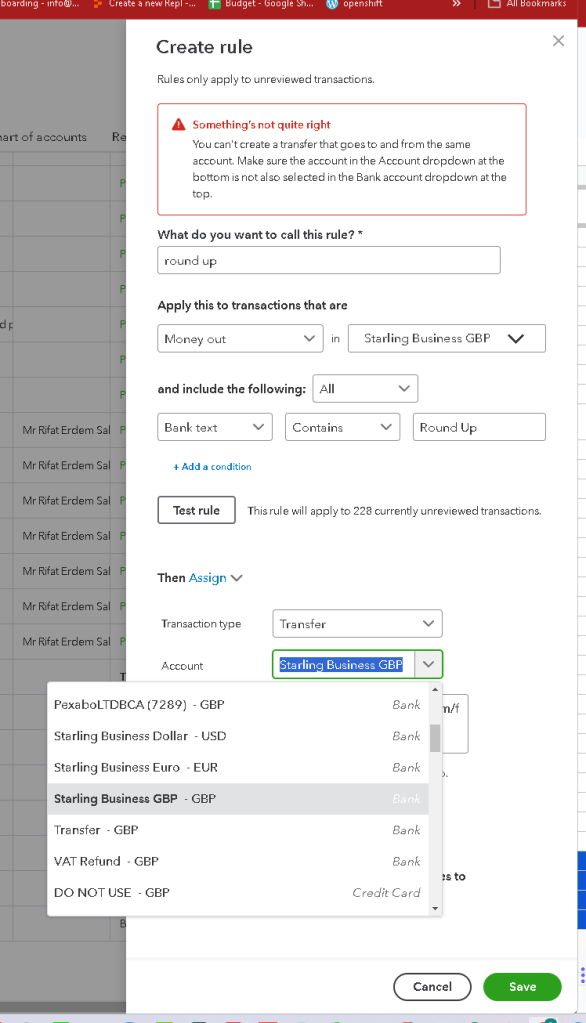Open the Contains operator dropdown
This screenshot has width=586, height=1023.
(342, 427)
